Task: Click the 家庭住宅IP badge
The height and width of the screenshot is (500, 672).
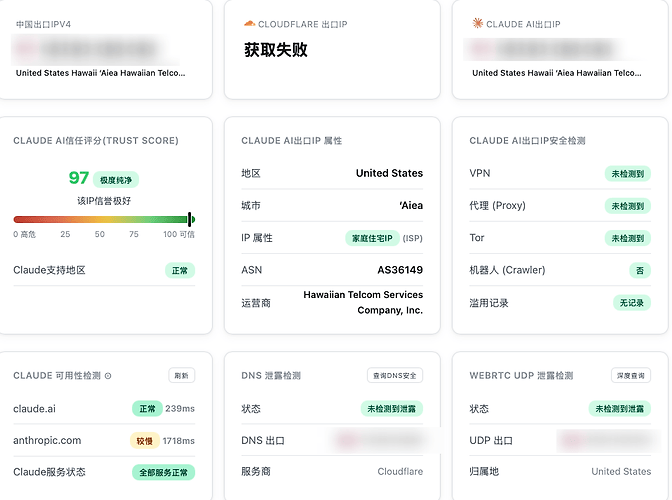Action: click(x=372, y=238)
